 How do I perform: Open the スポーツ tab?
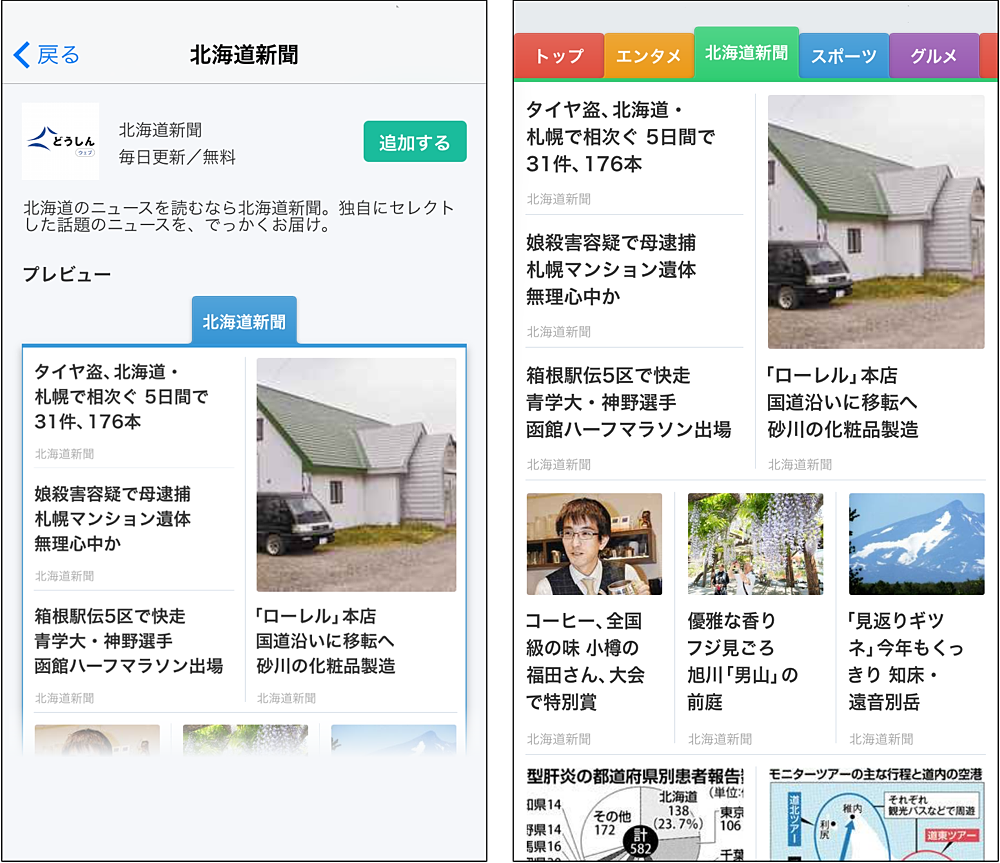click(844, 56)
